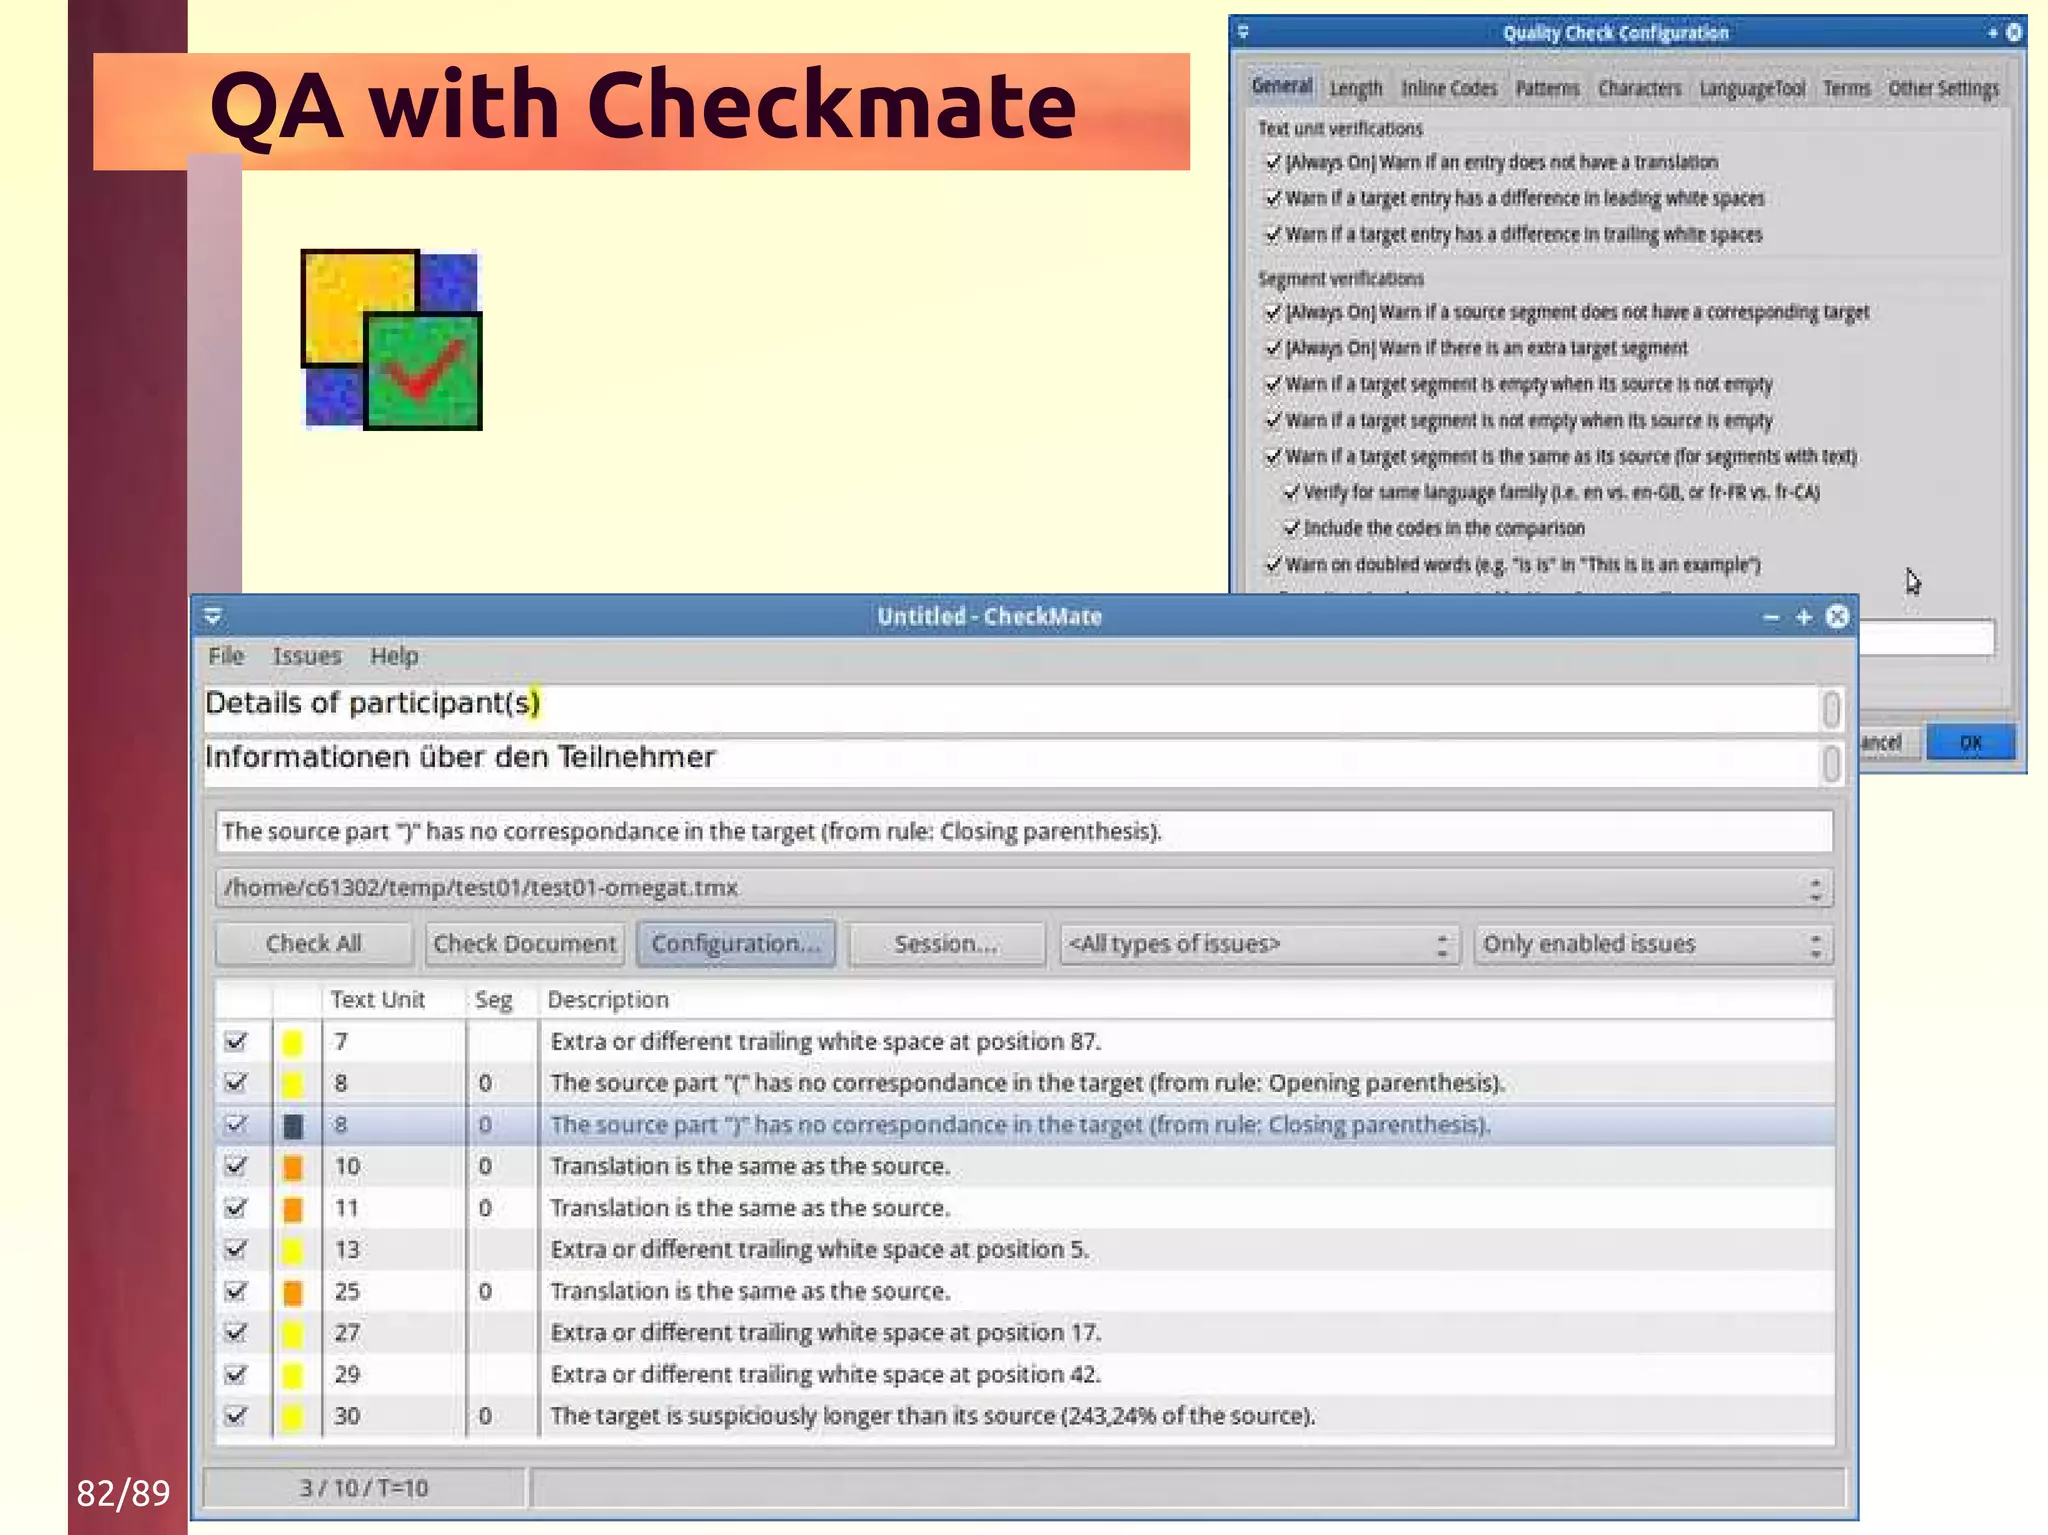Viewport: 2048px width, 1535px height.
Task: Click orange severity swatch for Text Unit 10
Action: tap(292, 1167)
